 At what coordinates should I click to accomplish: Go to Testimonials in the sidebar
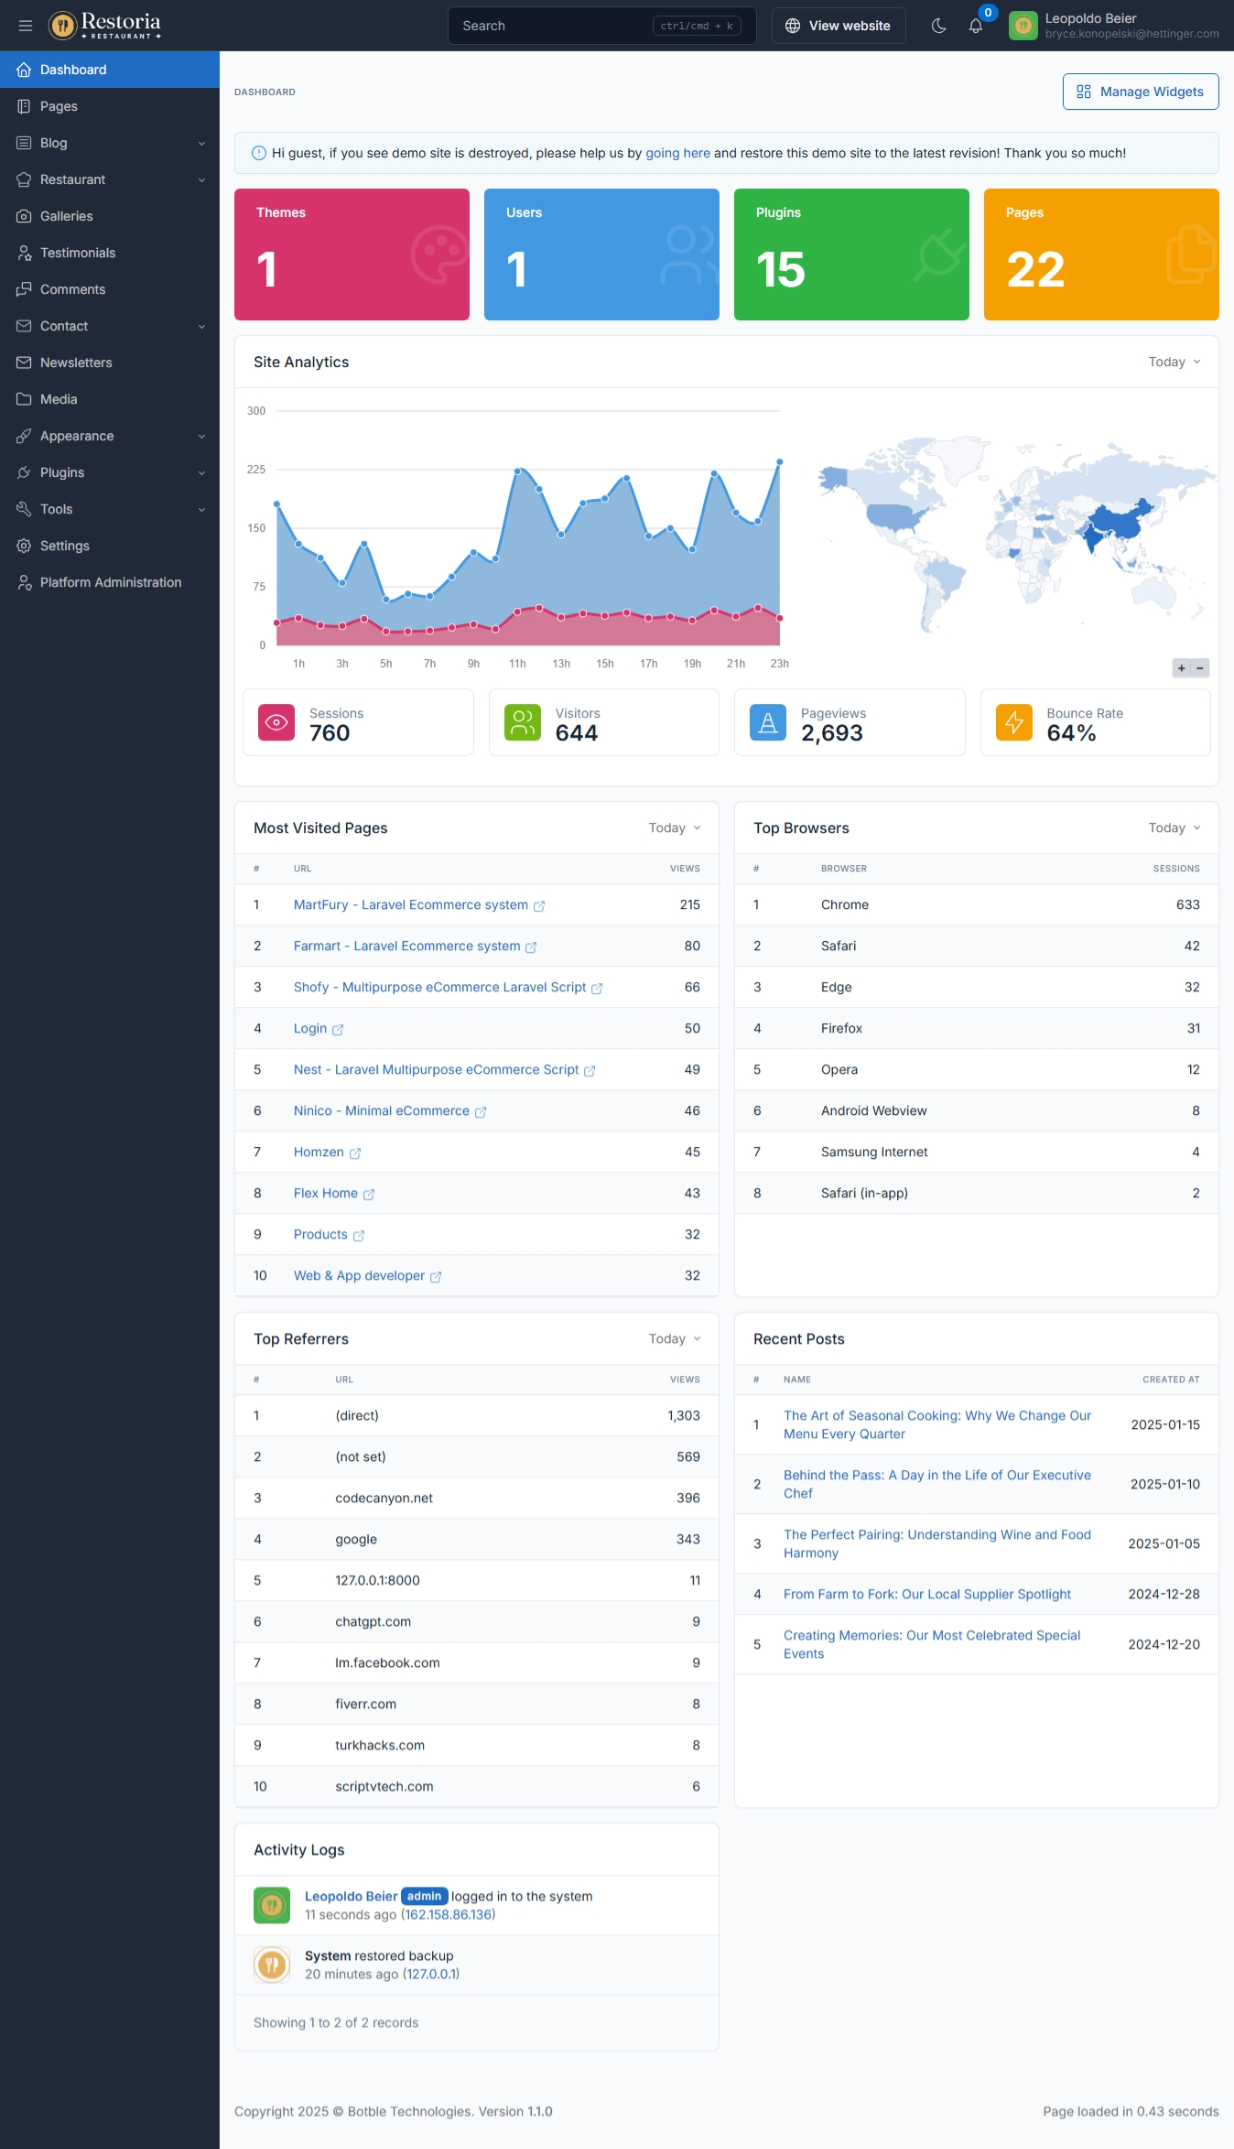[77, 253]
